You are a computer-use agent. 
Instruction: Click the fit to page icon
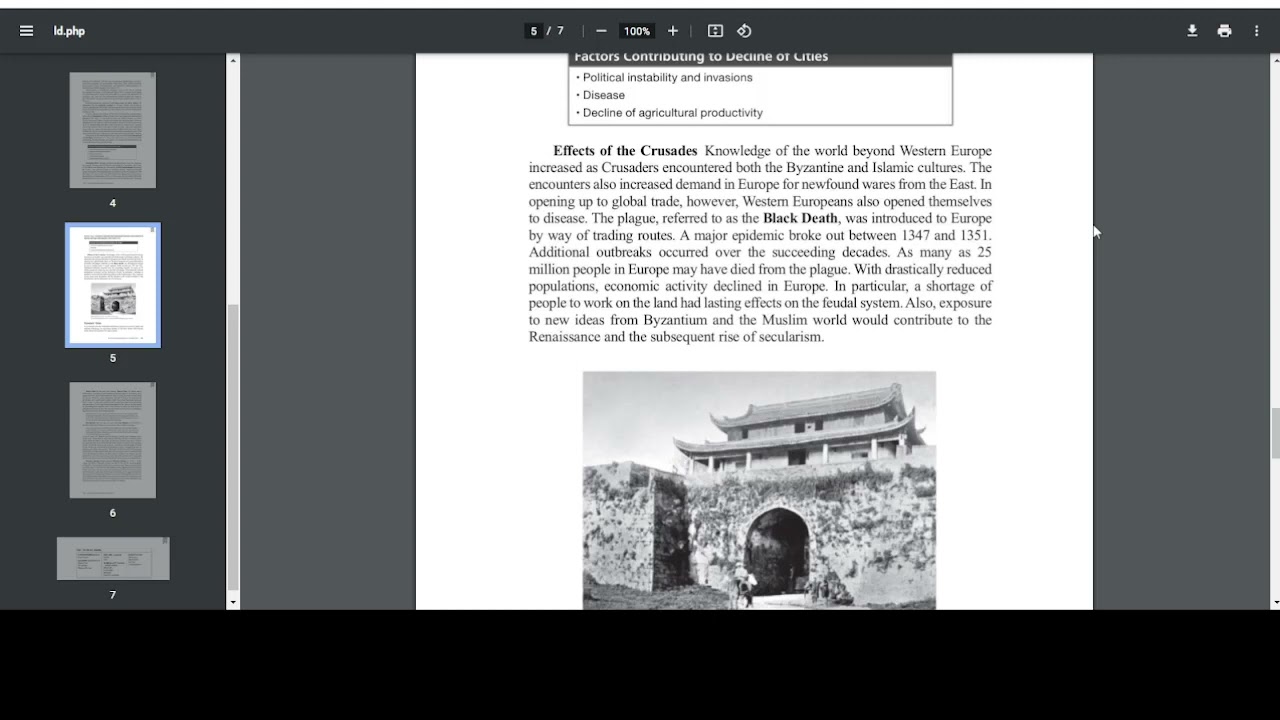[x=715, y=31]
